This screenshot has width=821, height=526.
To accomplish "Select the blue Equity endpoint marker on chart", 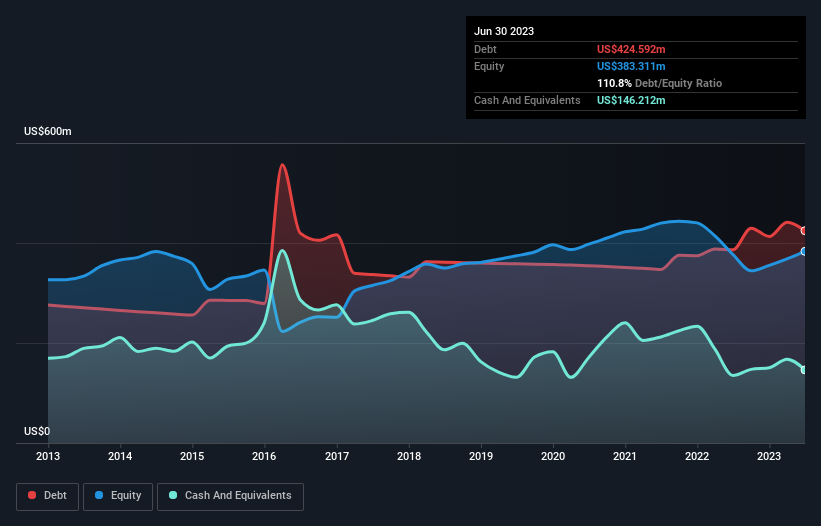I will tap(805, 252).
